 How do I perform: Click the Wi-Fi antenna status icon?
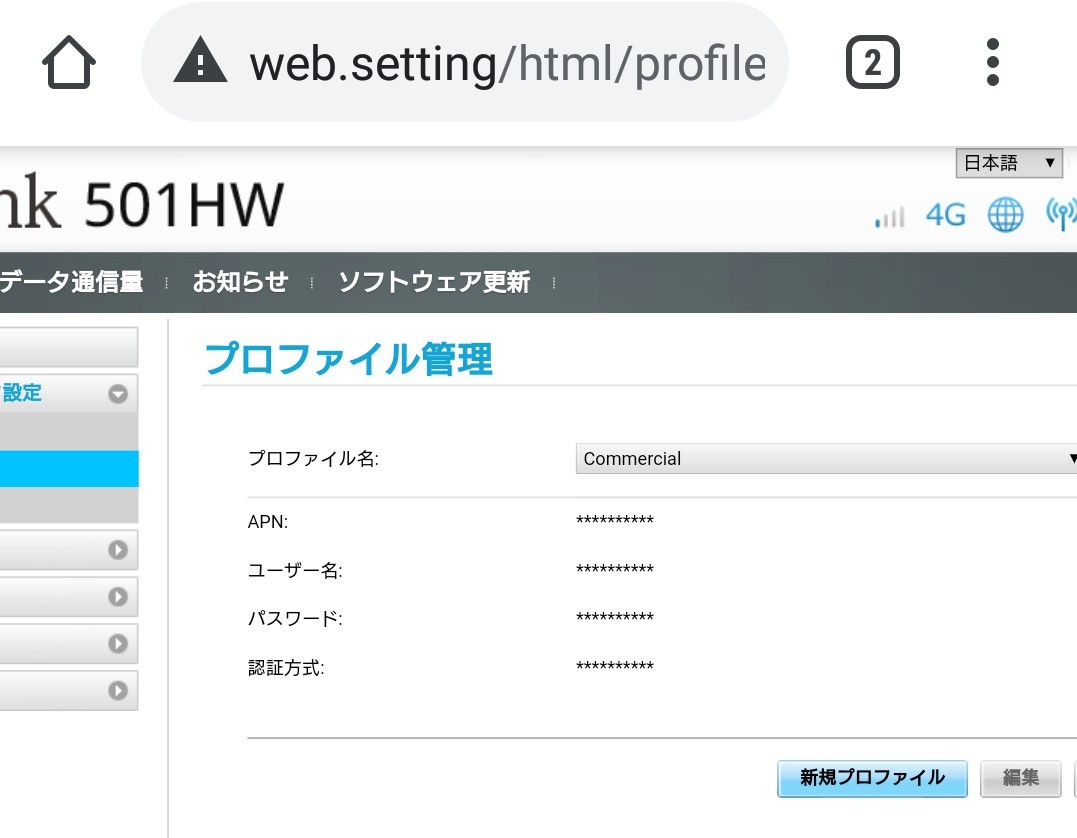(x=1060, y=214)
